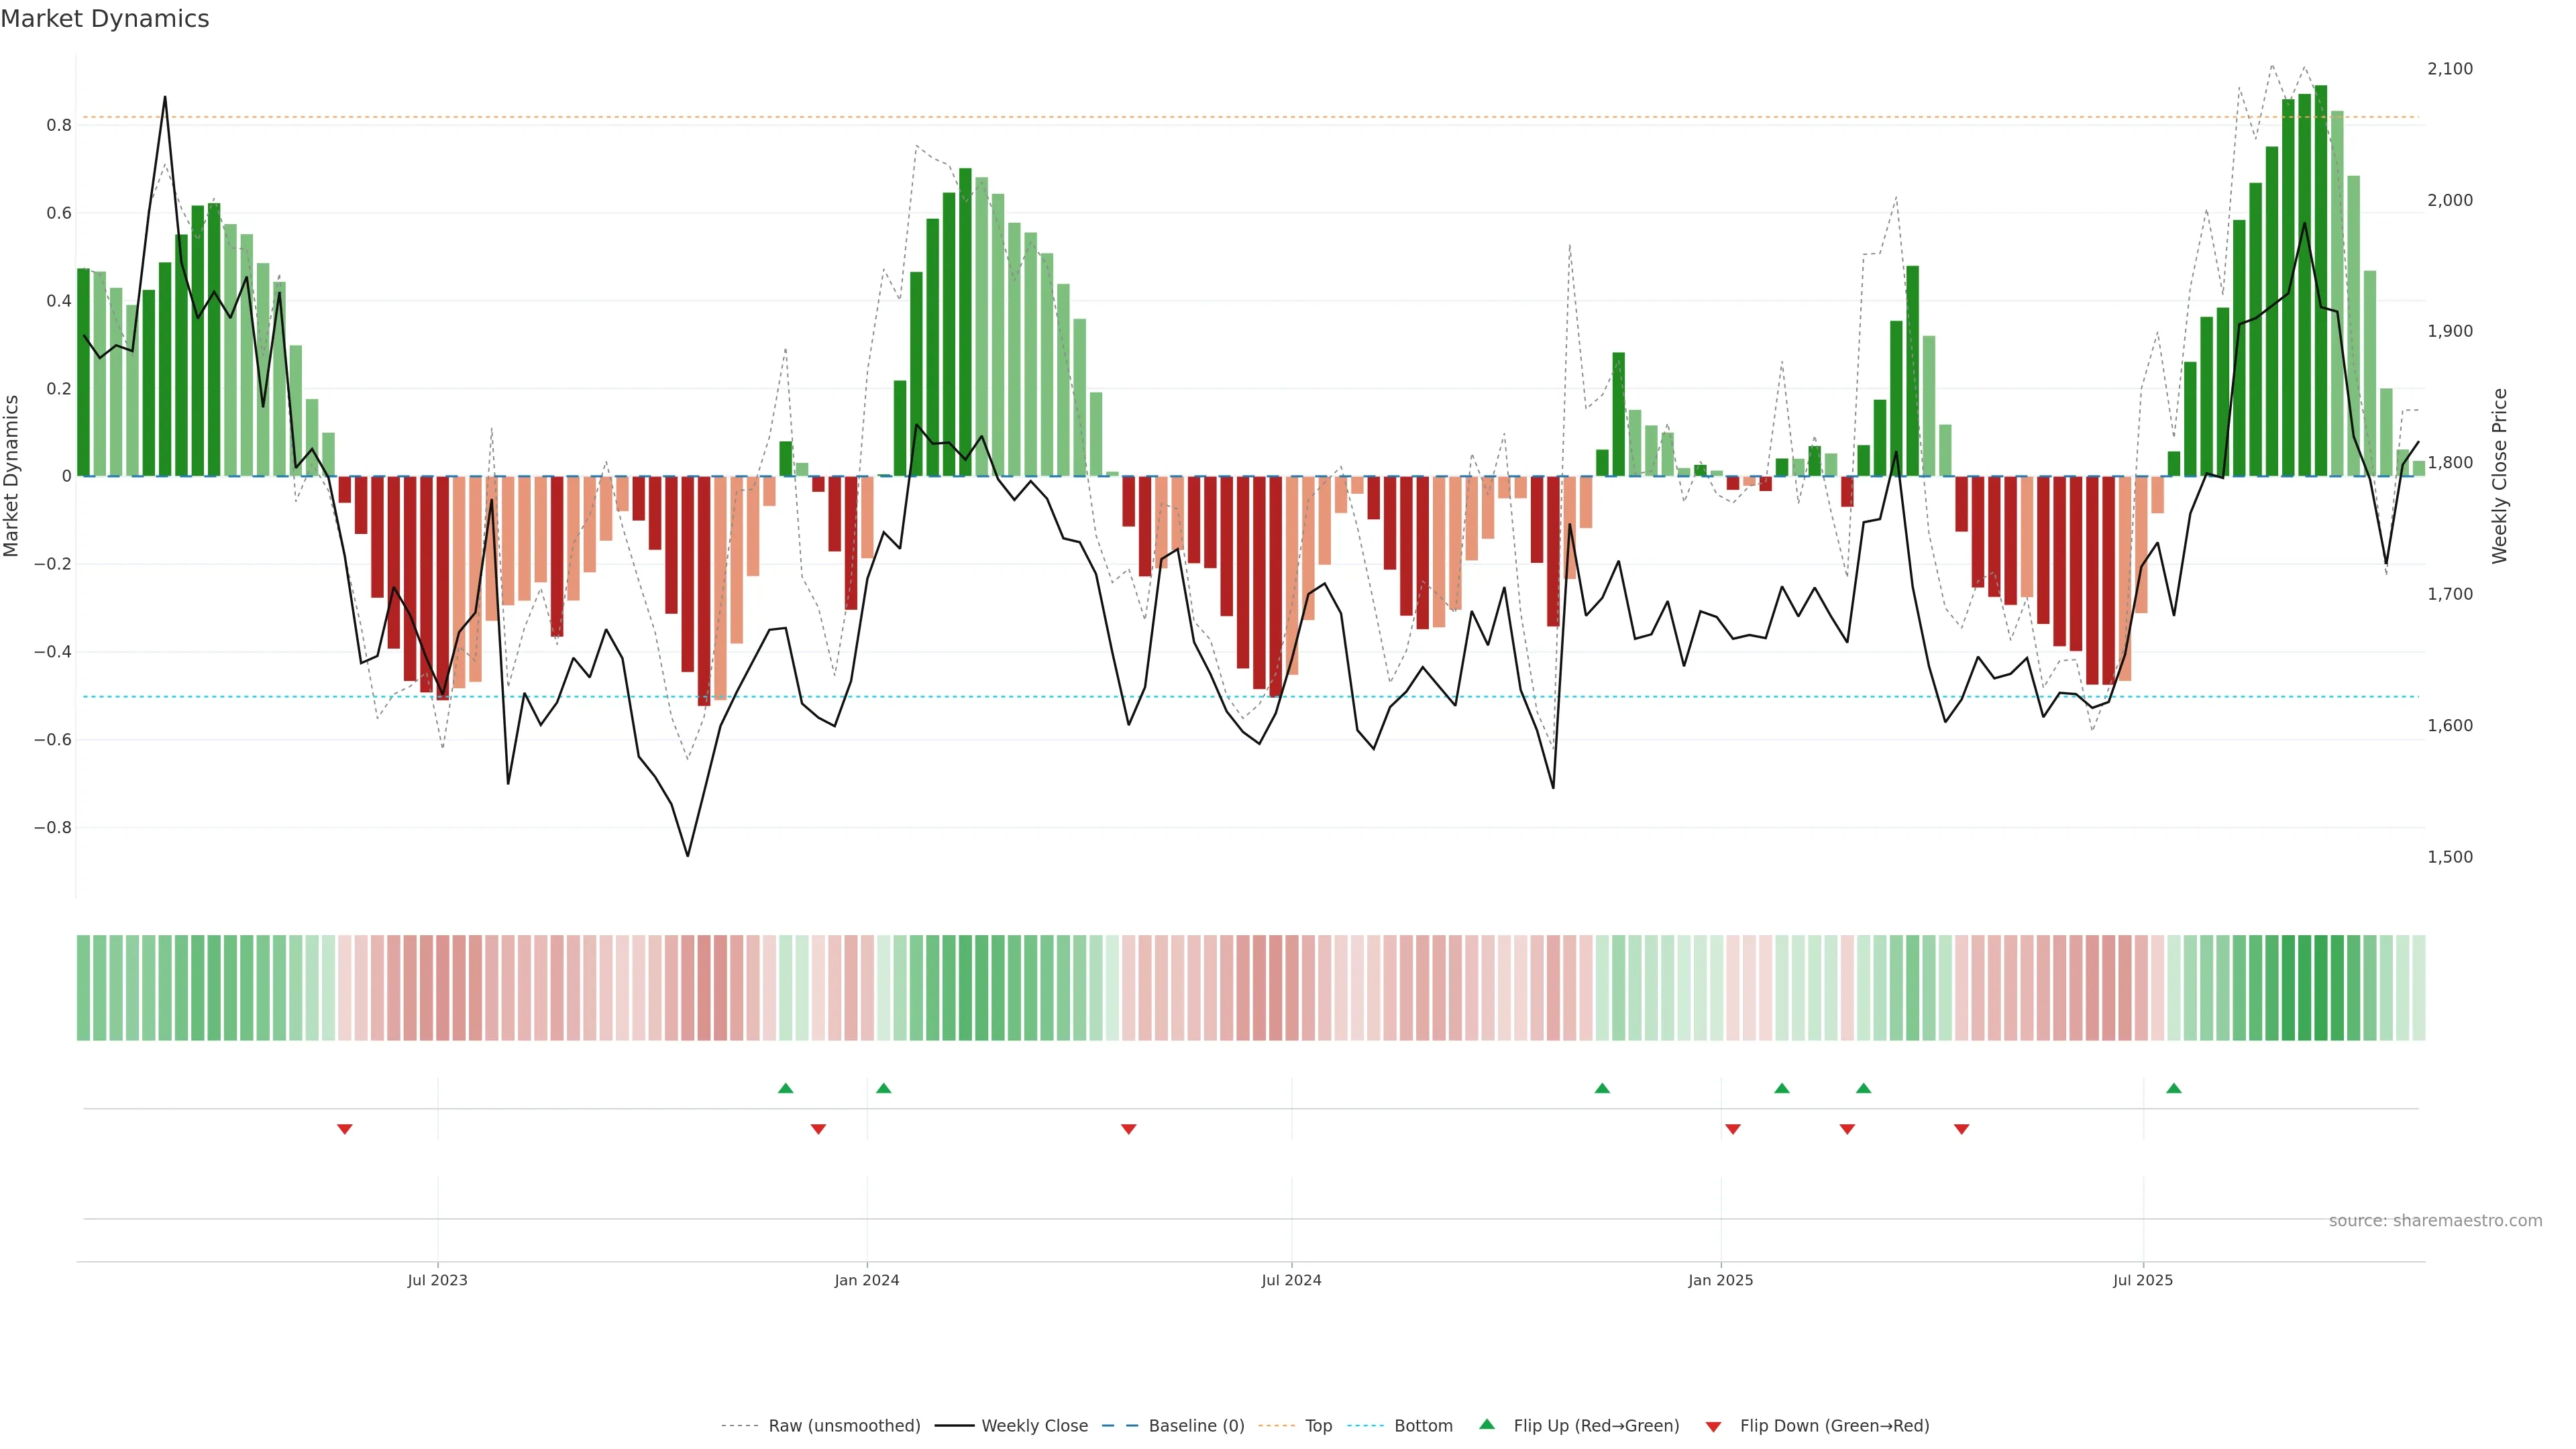Click the flip-up triangle just after Jul 2025
Screen dimensions: 2576x1449
pyautogui.click(x=2174, y=1088)
